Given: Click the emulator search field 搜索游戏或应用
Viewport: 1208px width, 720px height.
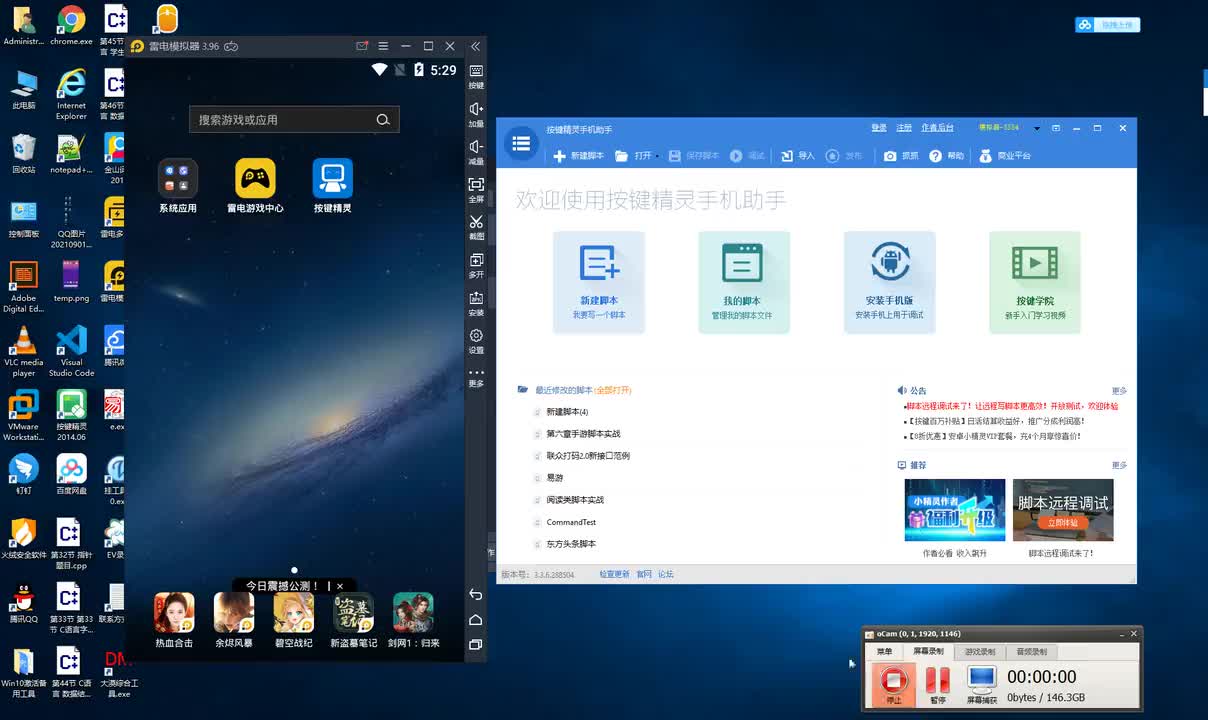Looking at the screenshot, I should pos(294,119).
